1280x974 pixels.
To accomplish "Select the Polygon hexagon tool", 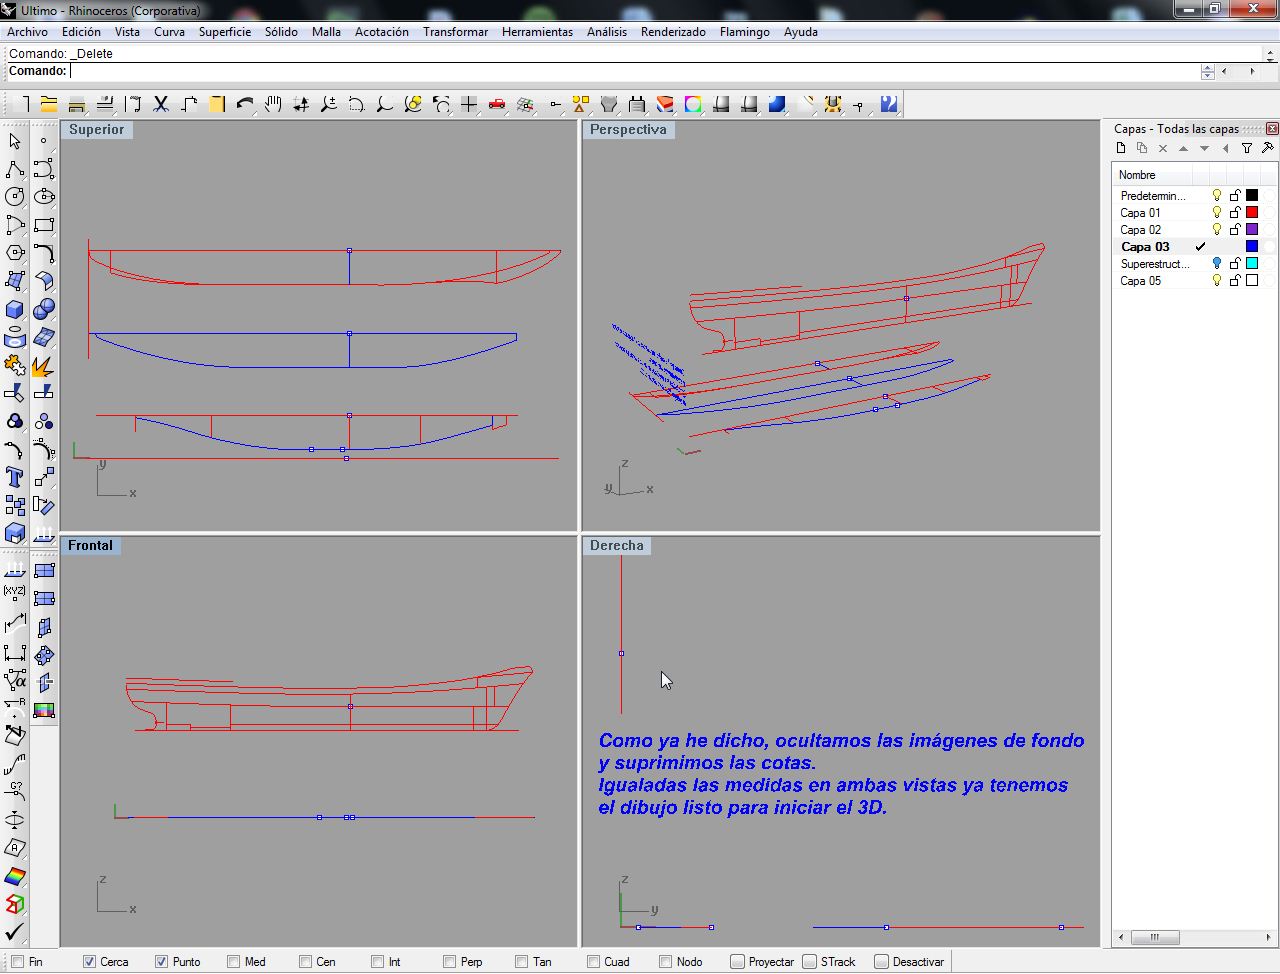I will tap(15, 253).
